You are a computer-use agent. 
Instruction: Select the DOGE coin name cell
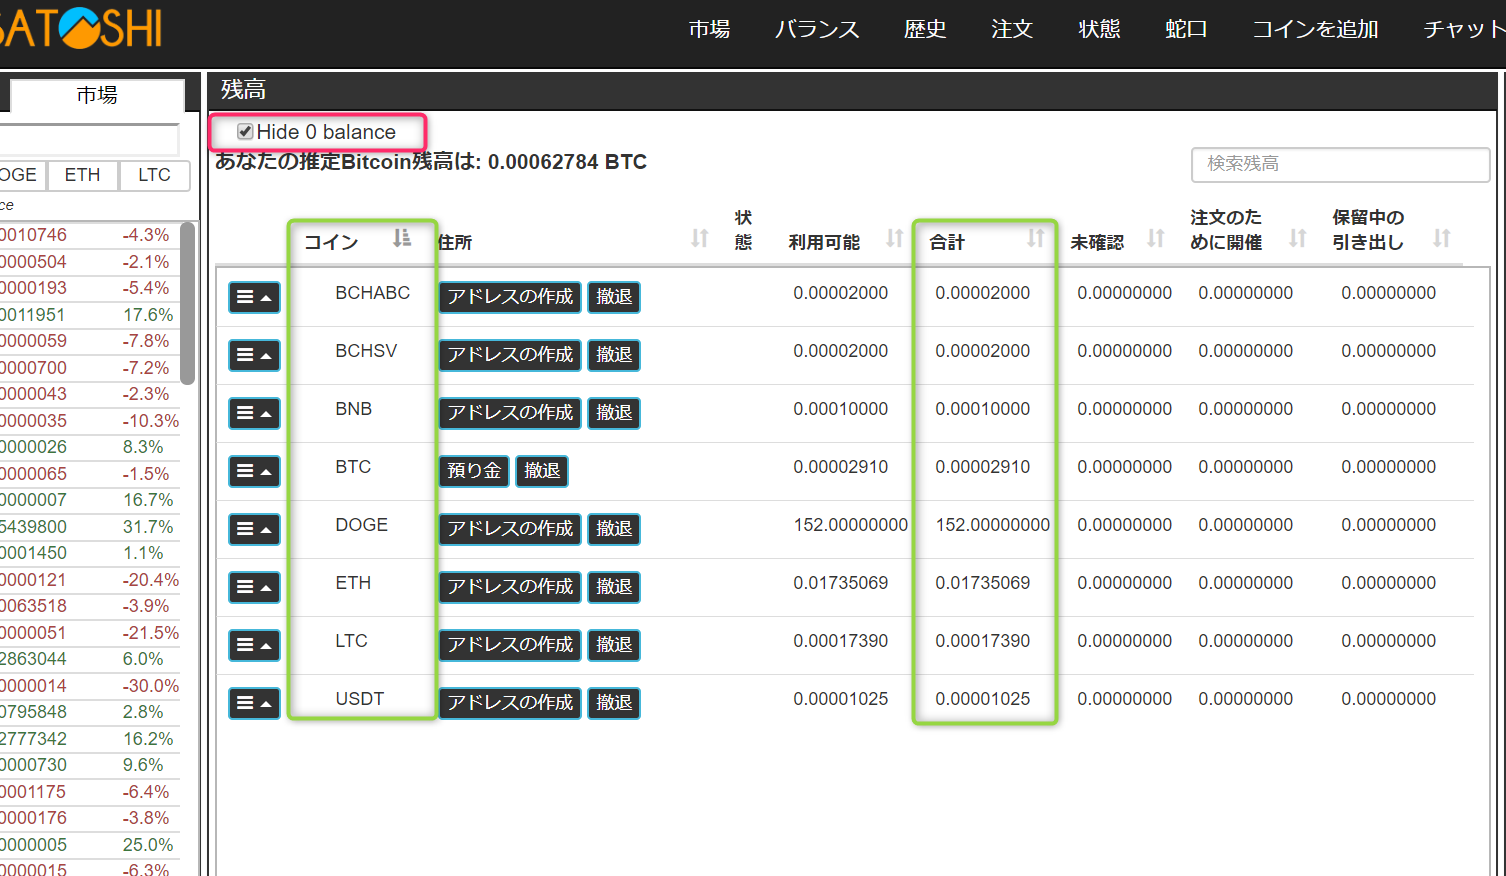coord(361,525)
